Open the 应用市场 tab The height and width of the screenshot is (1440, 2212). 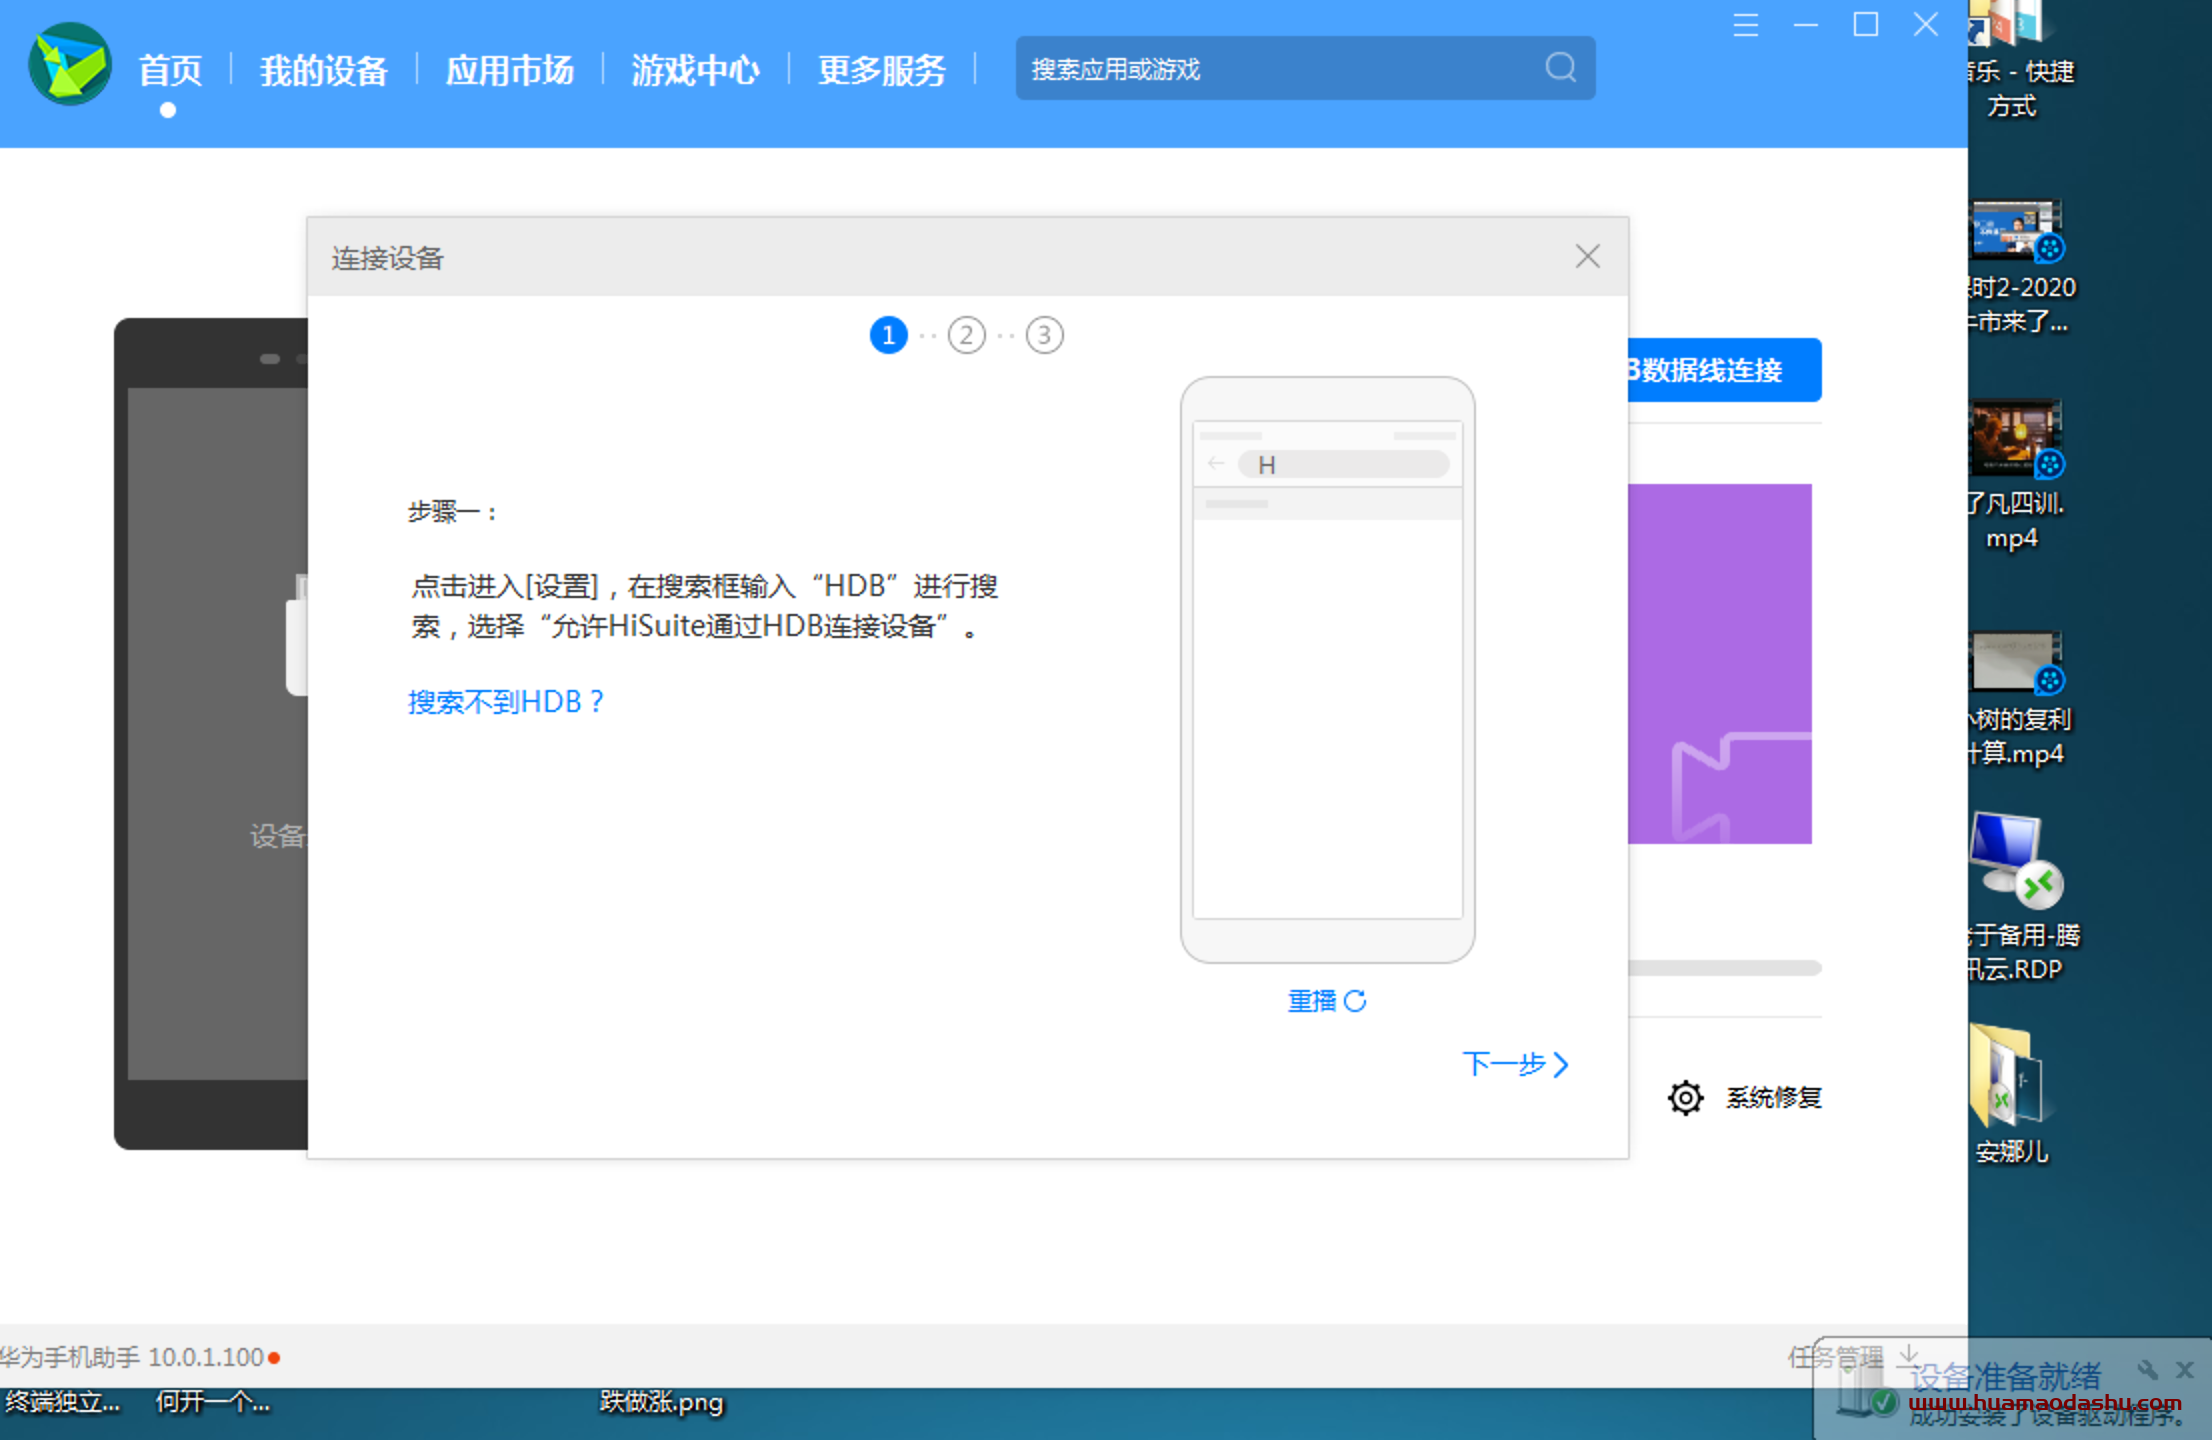pos(510,70)
